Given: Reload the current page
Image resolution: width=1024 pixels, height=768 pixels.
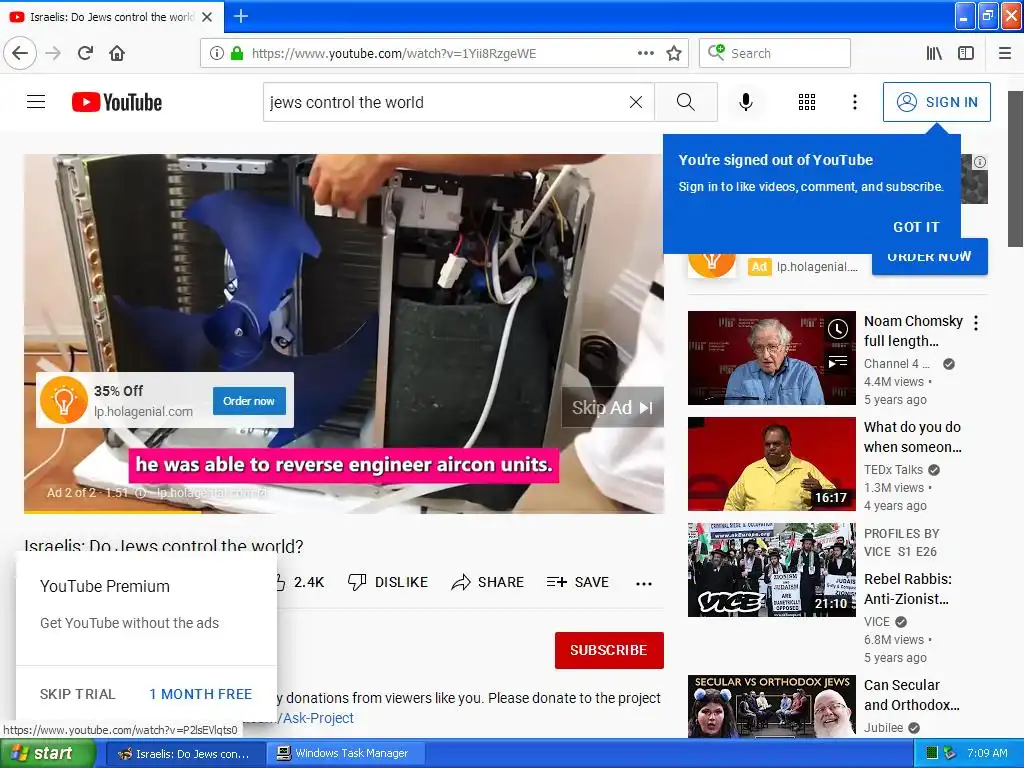Looking at the screenshot, I should point(85,53).
